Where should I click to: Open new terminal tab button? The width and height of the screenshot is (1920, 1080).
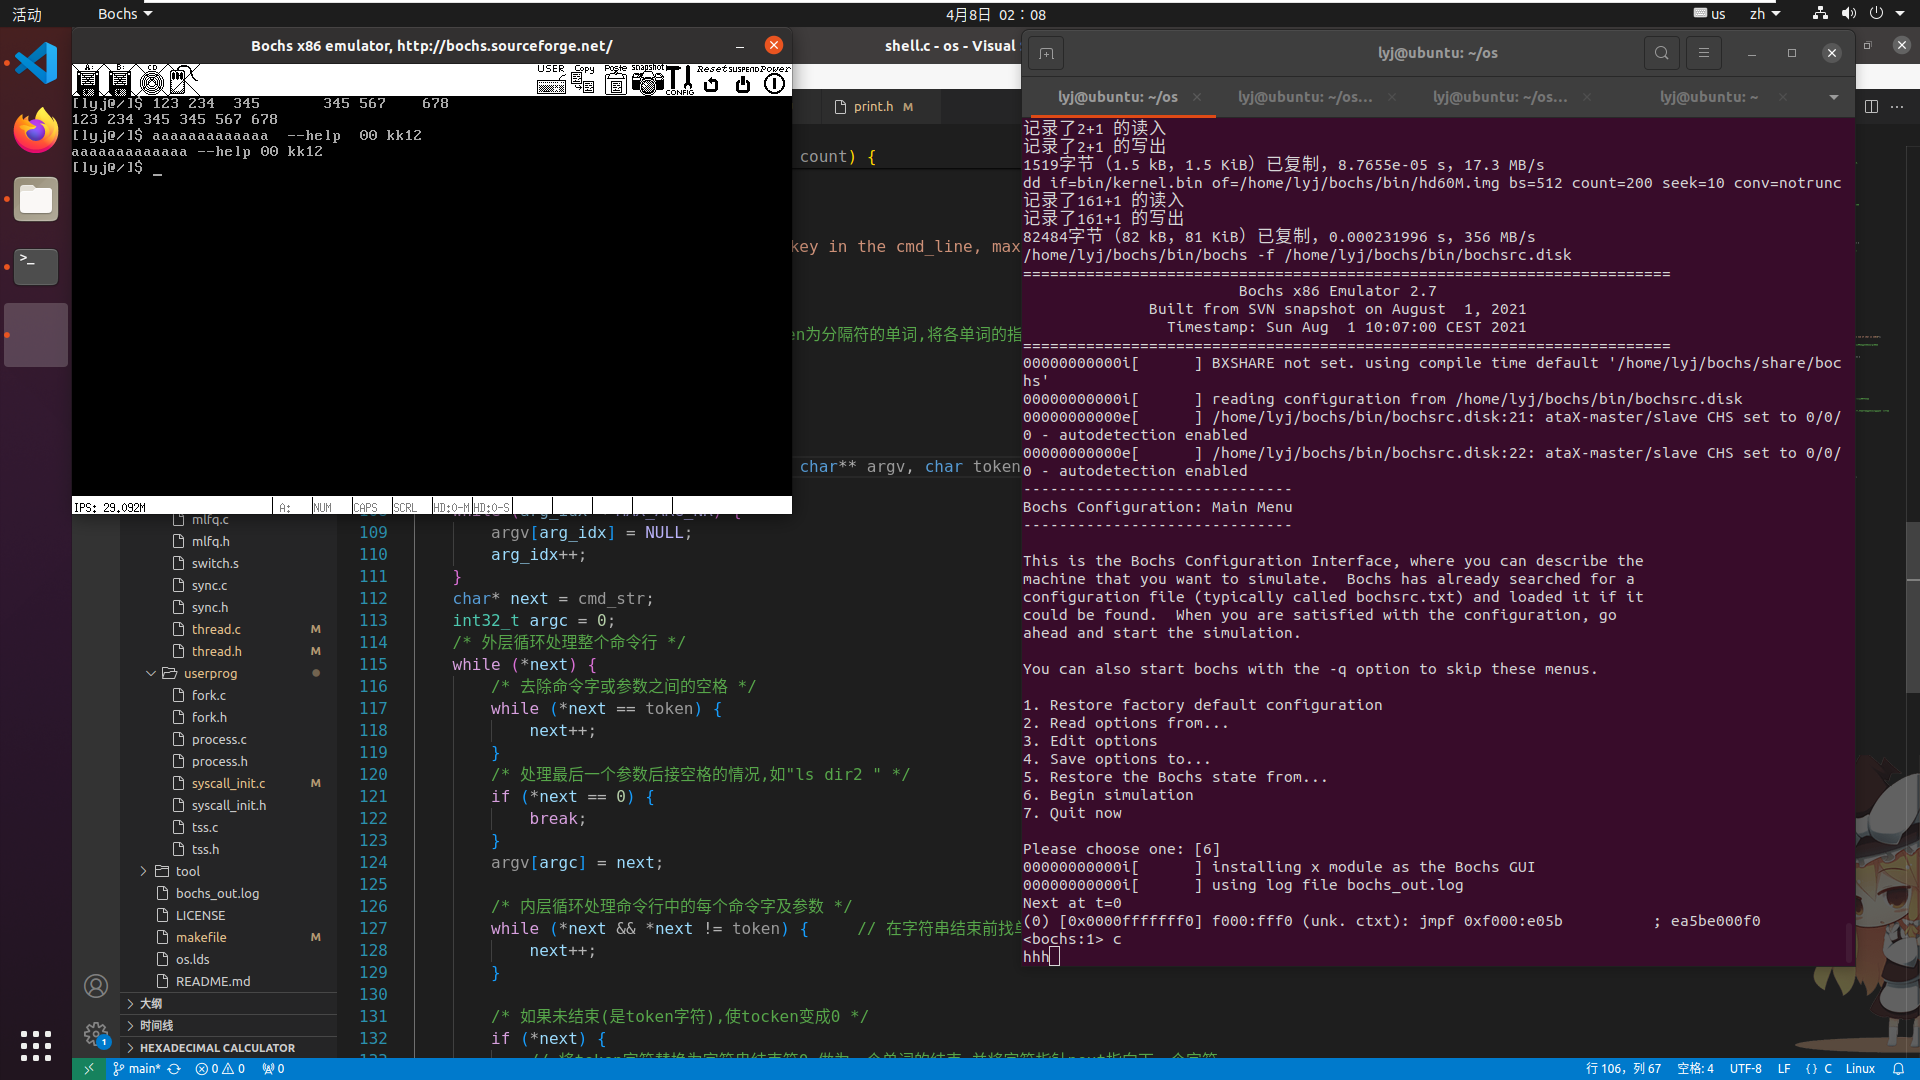(x=1046, y=53)
